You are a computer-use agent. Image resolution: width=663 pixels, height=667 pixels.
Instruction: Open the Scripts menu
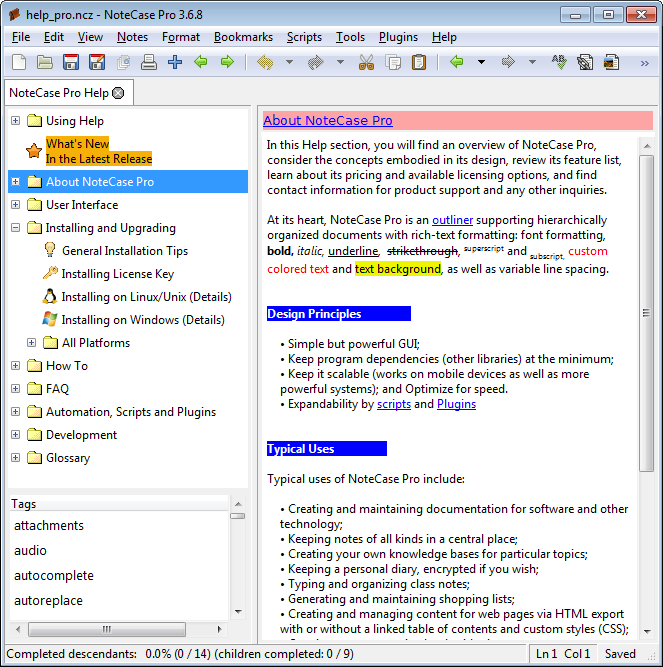click(x=304, y=37)
